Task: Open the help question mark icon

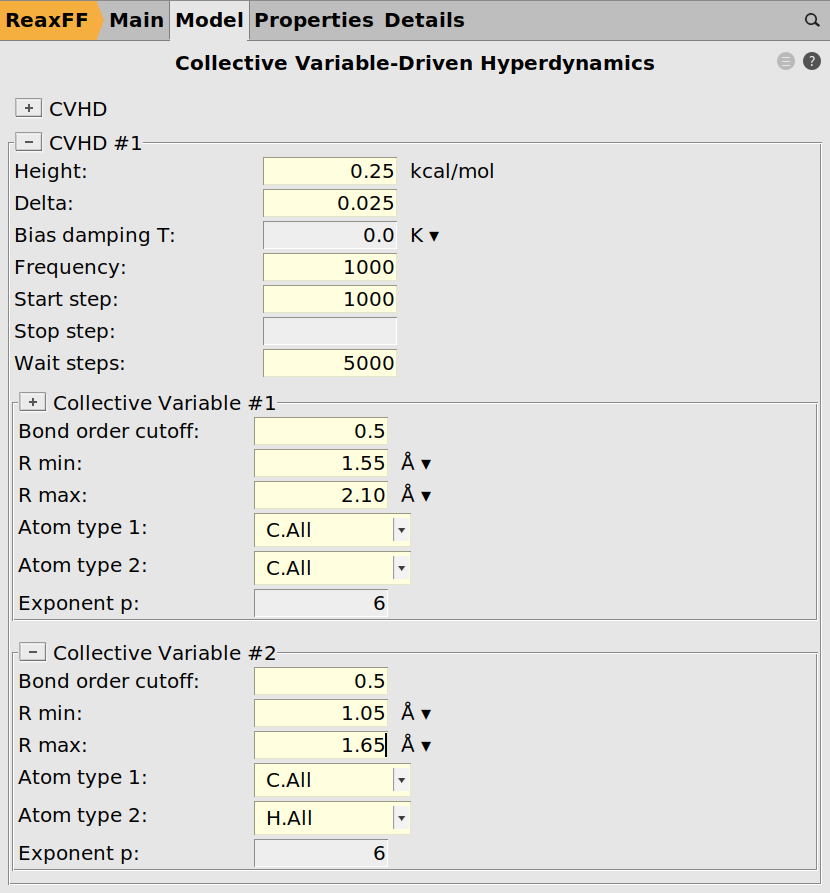Action: pos(812,62)
